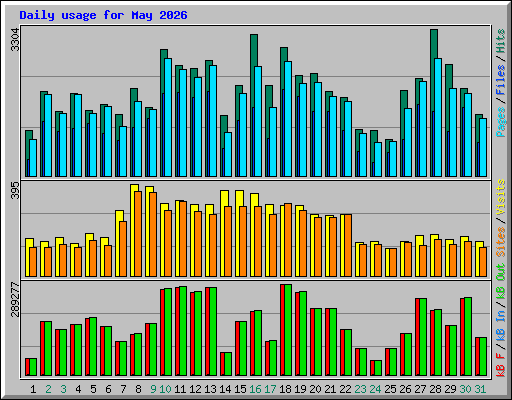Click the 3304 value on the hits axis
Image resolution: width=512 pixels, height=400 pixels.
15,40
